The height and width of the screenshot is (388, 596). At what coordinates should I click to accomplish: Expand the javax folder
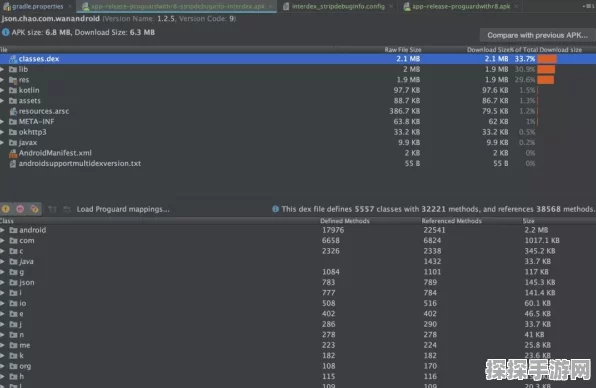2,143
